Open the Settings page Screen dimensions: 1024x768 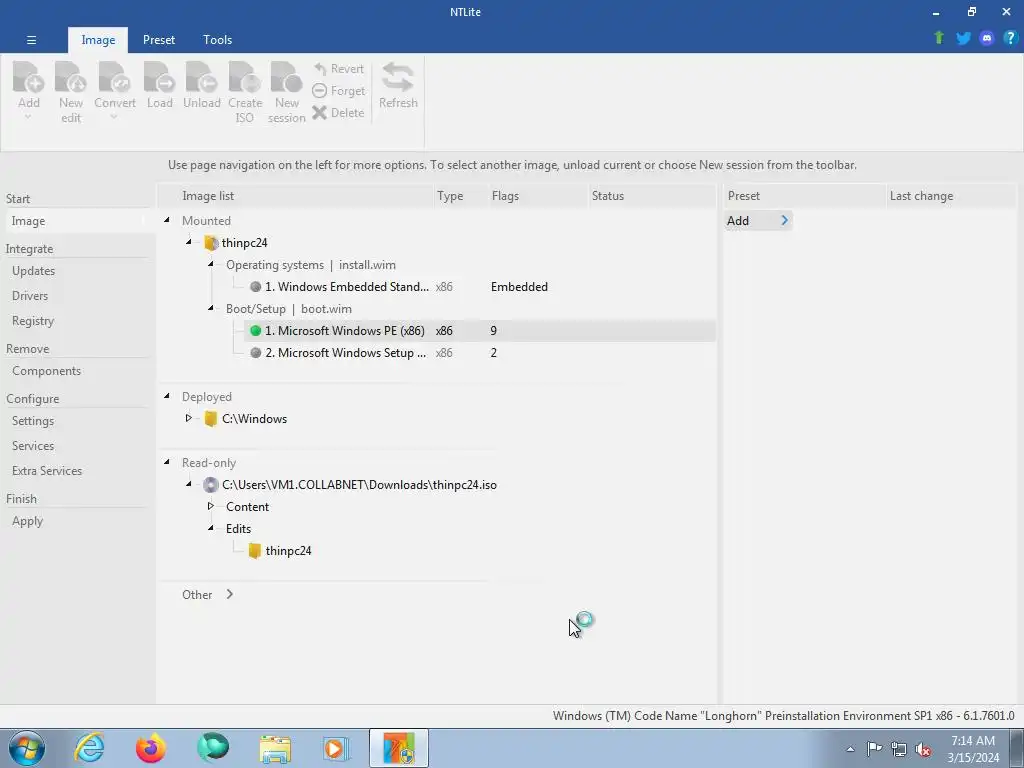[33, 421]
